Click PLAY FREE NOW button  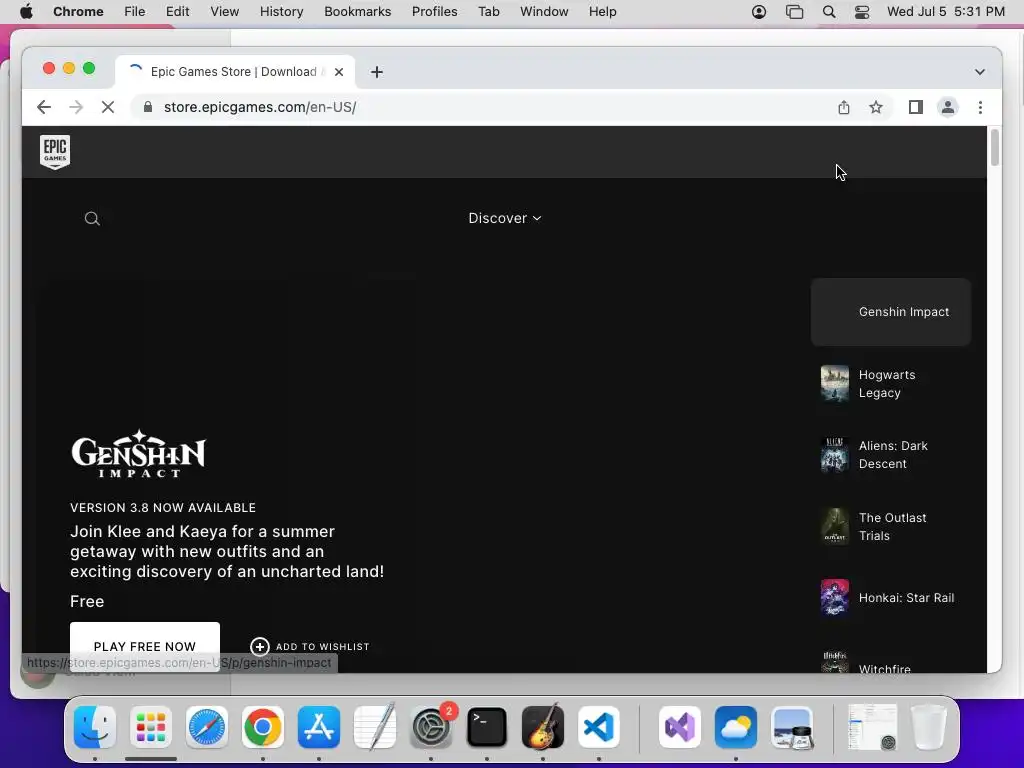coord(145,647)
